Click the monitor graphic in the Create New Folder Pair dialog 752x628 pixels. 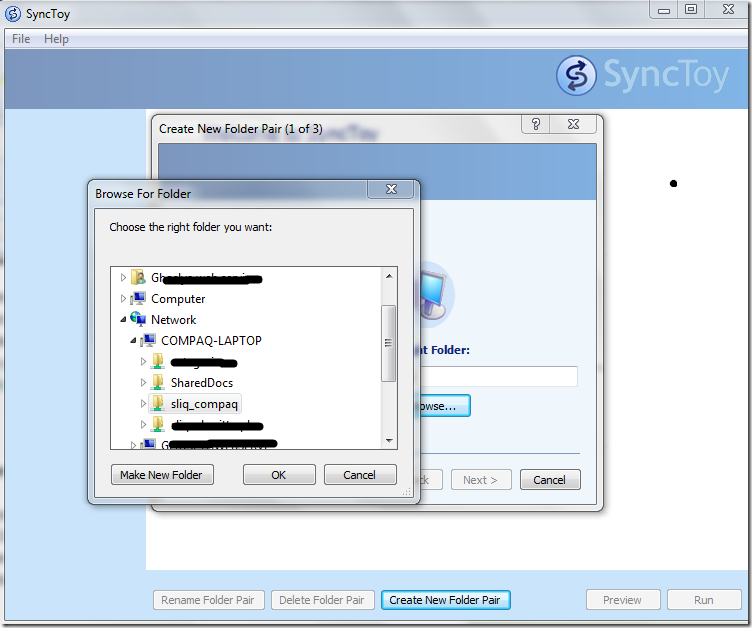tap(433, 294)
